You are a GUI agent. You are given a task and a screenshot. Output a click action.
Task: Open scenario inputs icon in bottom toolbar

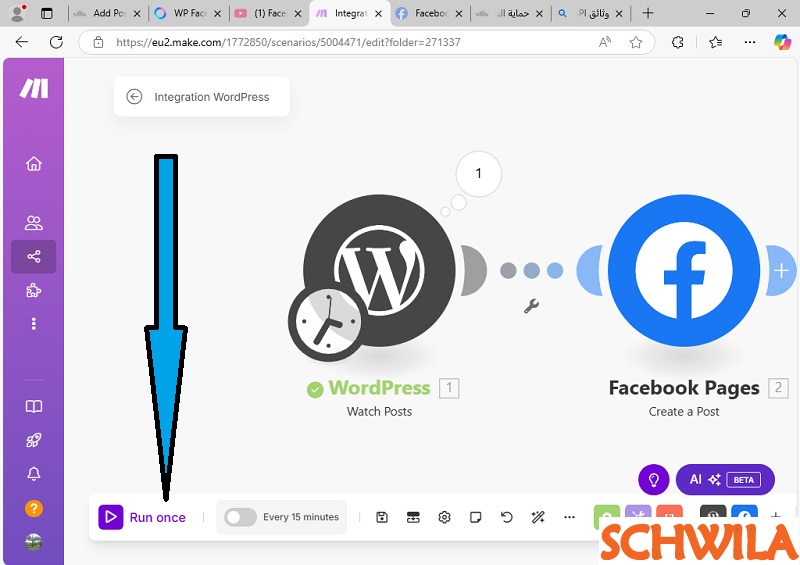413,518
